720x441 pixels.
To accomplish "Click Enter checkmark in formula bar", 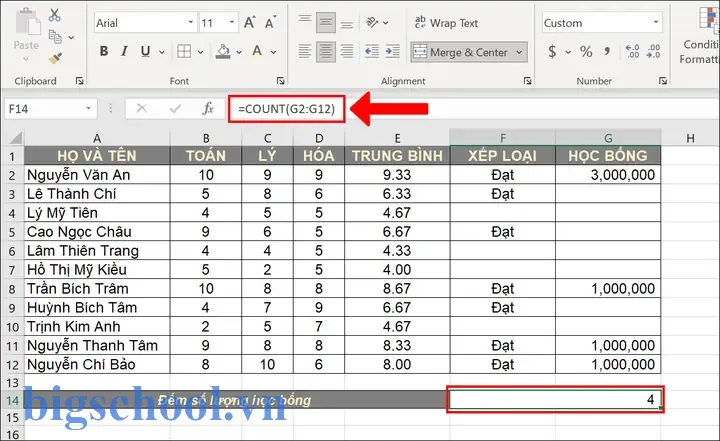I will 174,109.
